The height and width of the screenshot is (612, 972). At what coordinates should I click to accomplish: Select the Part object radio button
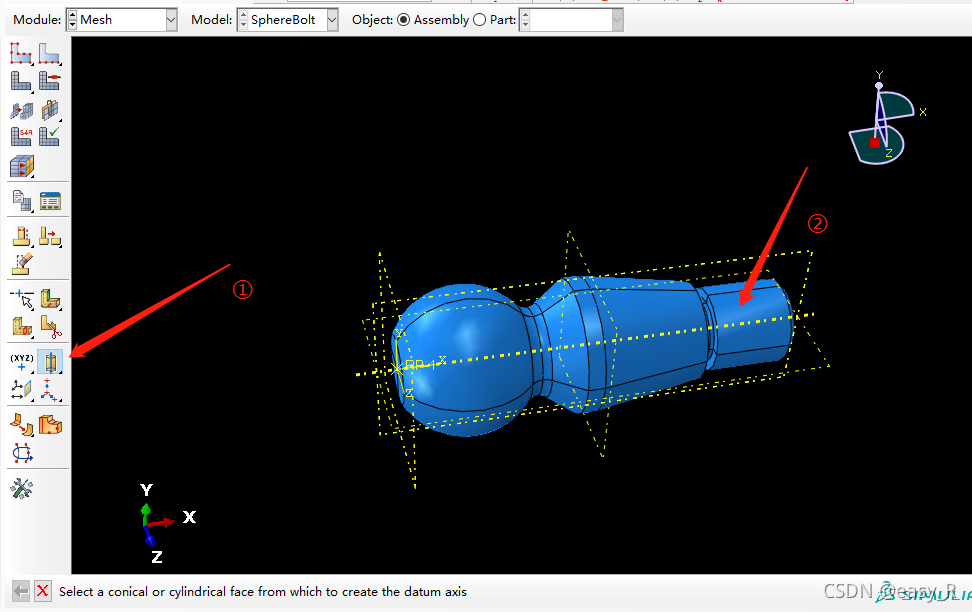click(x=479, y=20)
